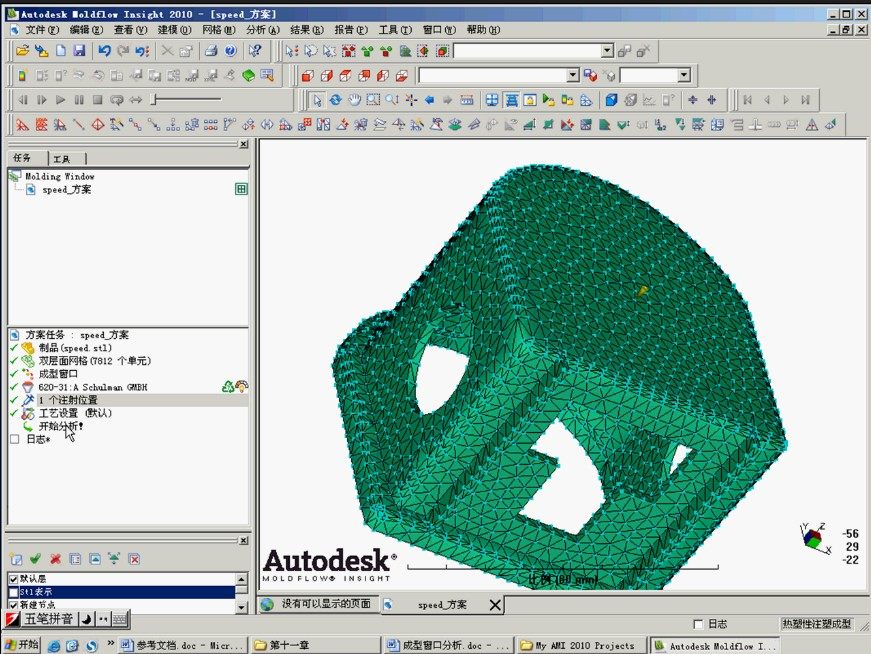Image resolution: width=871 pixels, height=654 pixels.
Task: Open the dropdown next to red cubes
Action: [573, 75]
